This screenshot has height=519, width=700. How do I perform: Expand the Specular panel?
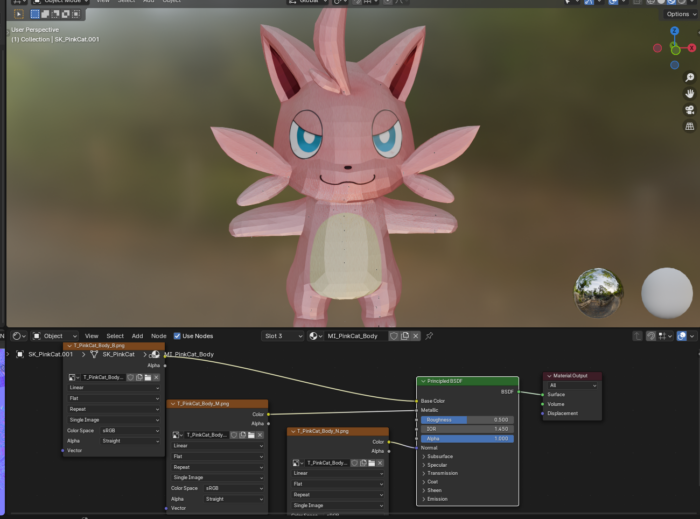434,465
